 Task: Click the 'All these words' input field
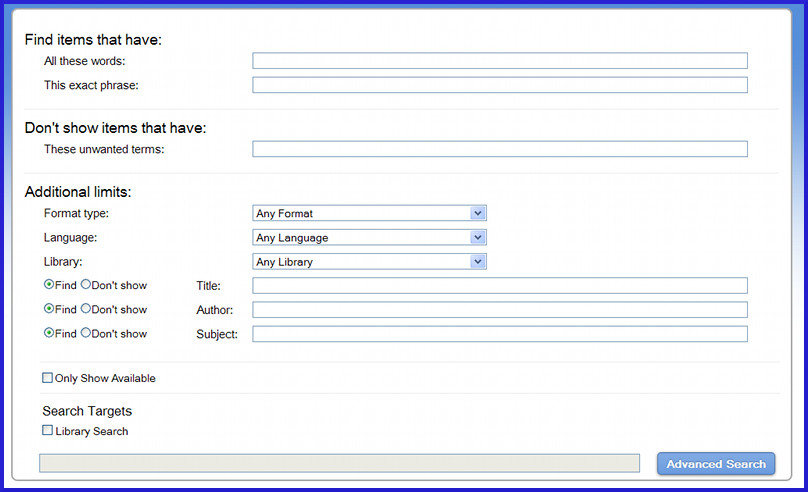coord(500,61)
